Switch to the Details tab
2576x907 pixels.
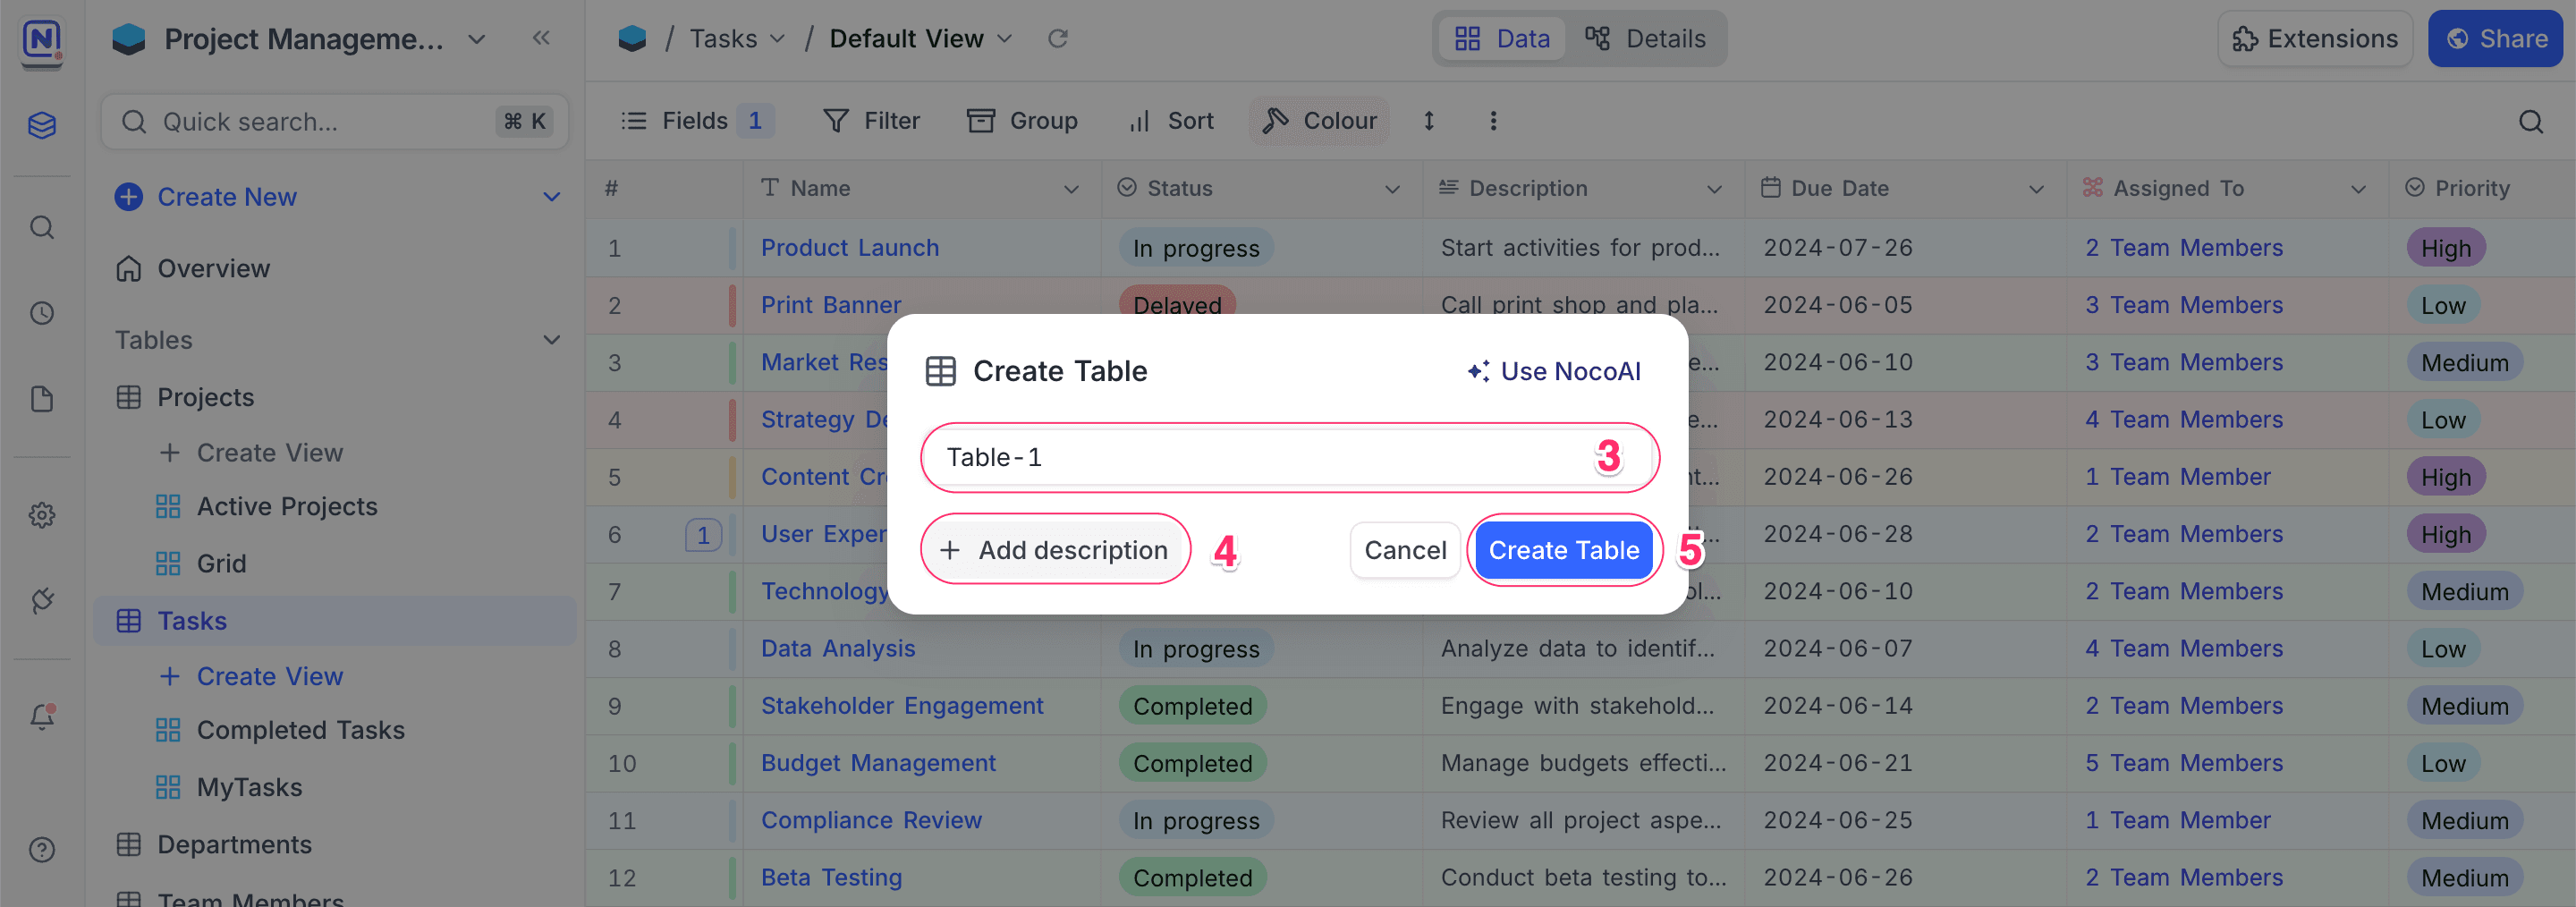[x=1645, y=38]
